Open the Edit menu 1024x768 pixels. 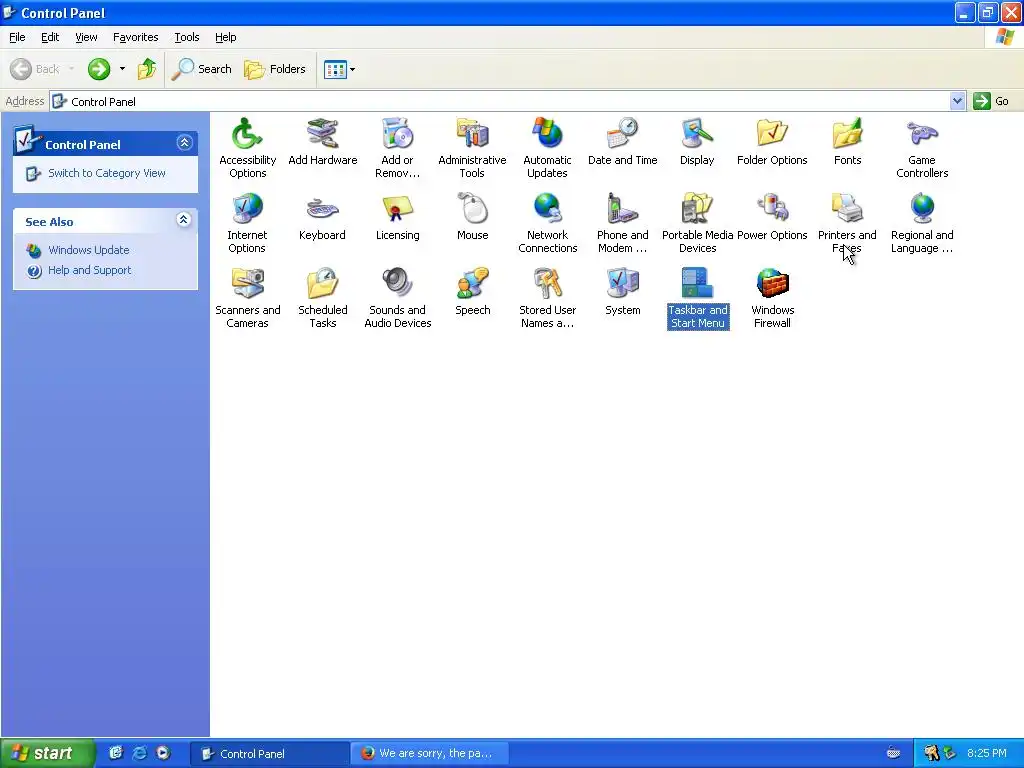tap(50, 37)
